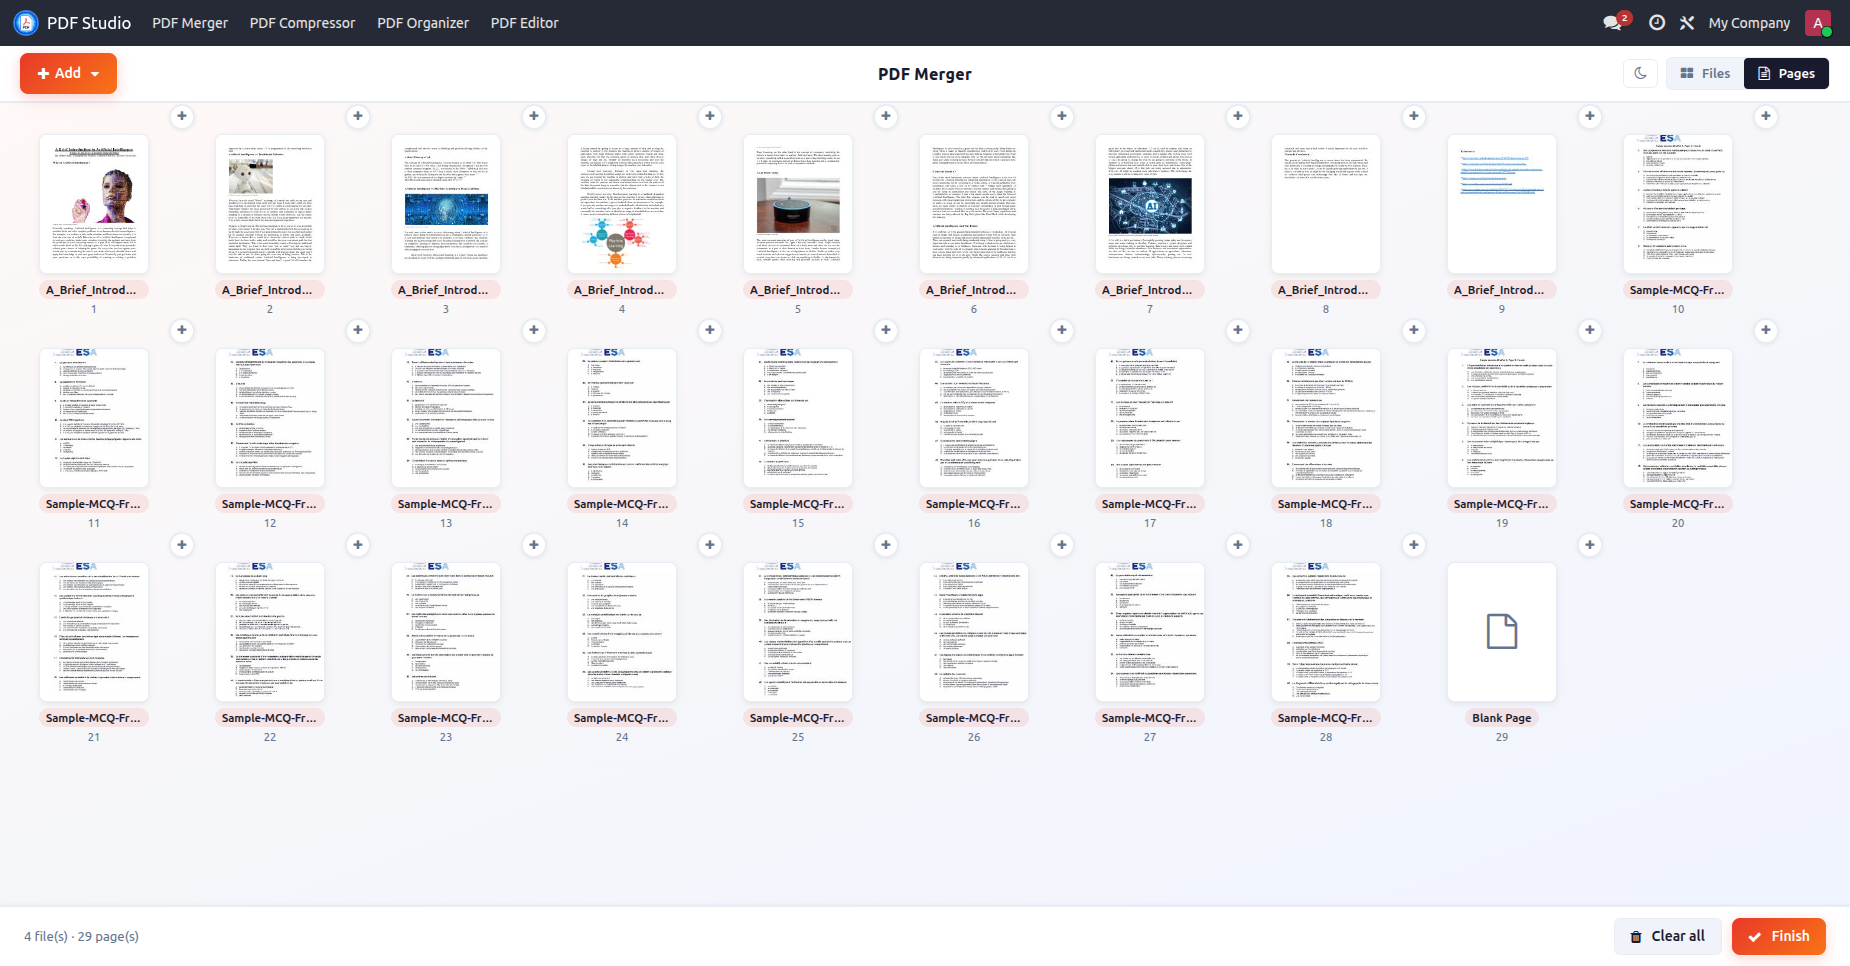Select page 9 thumbnail with blue links
The width and height of the screenshot is (1850, 966).
tap(1502, 204)
